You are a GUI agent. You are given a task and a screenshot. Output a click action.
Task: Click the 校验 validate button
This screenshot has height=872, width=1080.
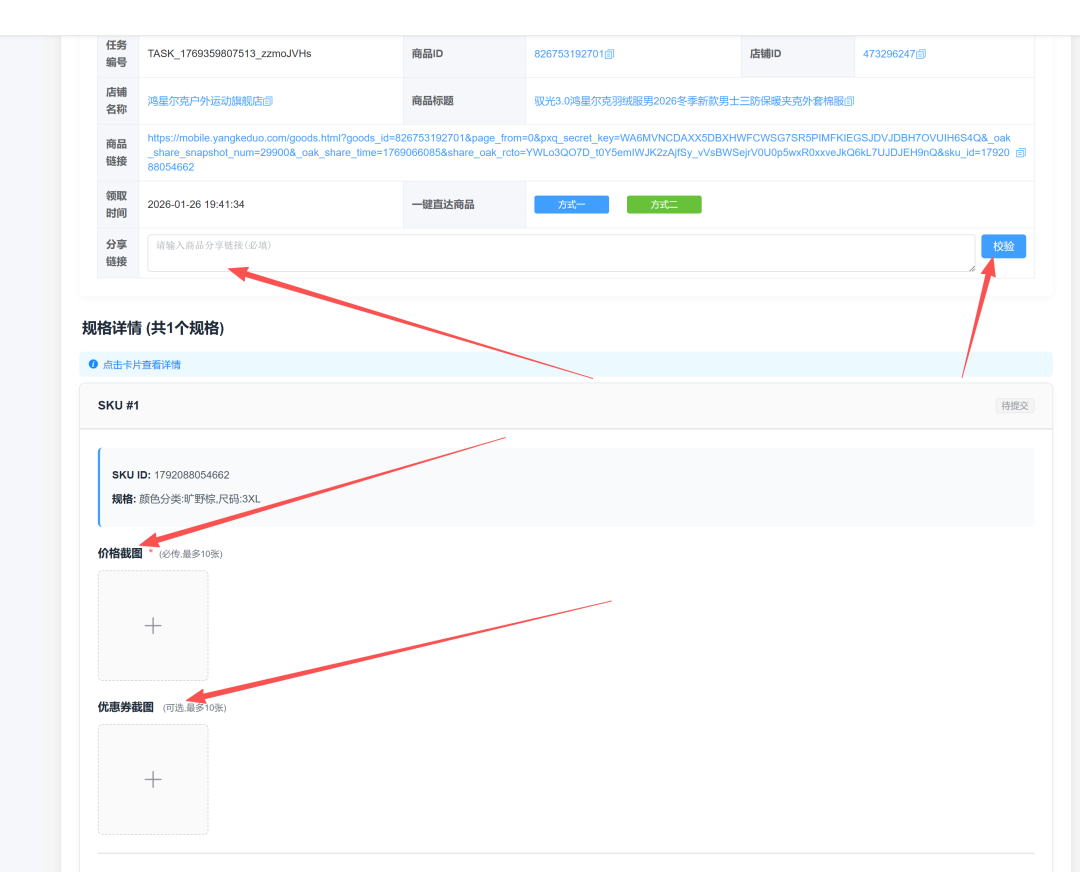(1003, 246)
